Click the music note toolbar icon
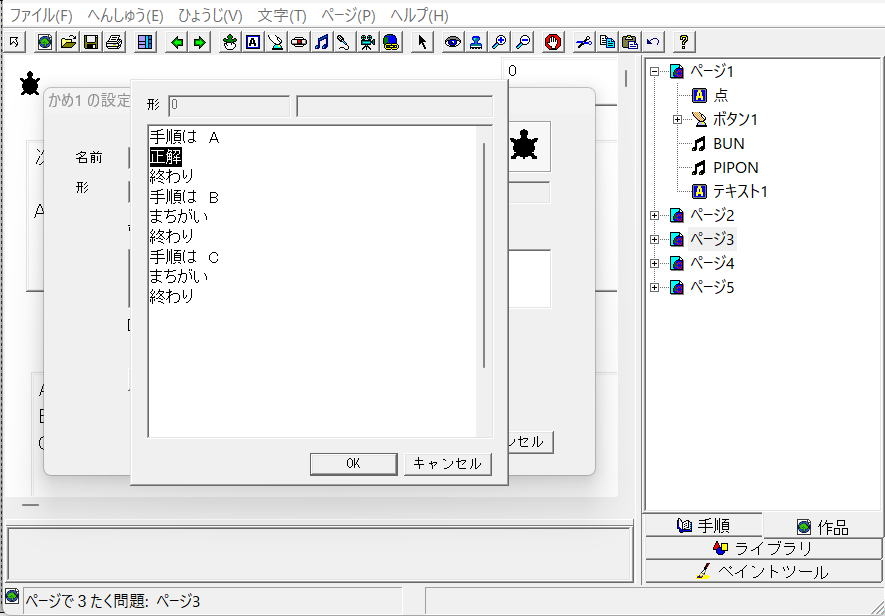 tap(322, 42)
